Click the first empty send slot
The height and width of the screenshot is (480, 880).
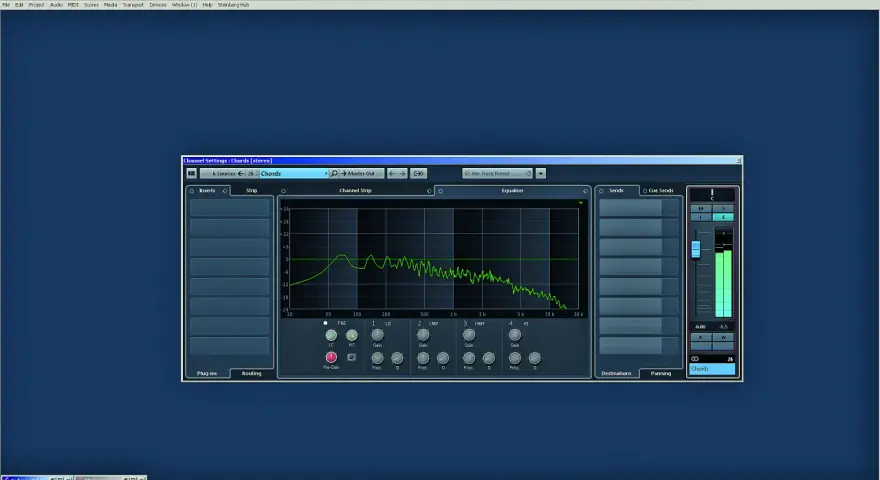coord(639,208)
